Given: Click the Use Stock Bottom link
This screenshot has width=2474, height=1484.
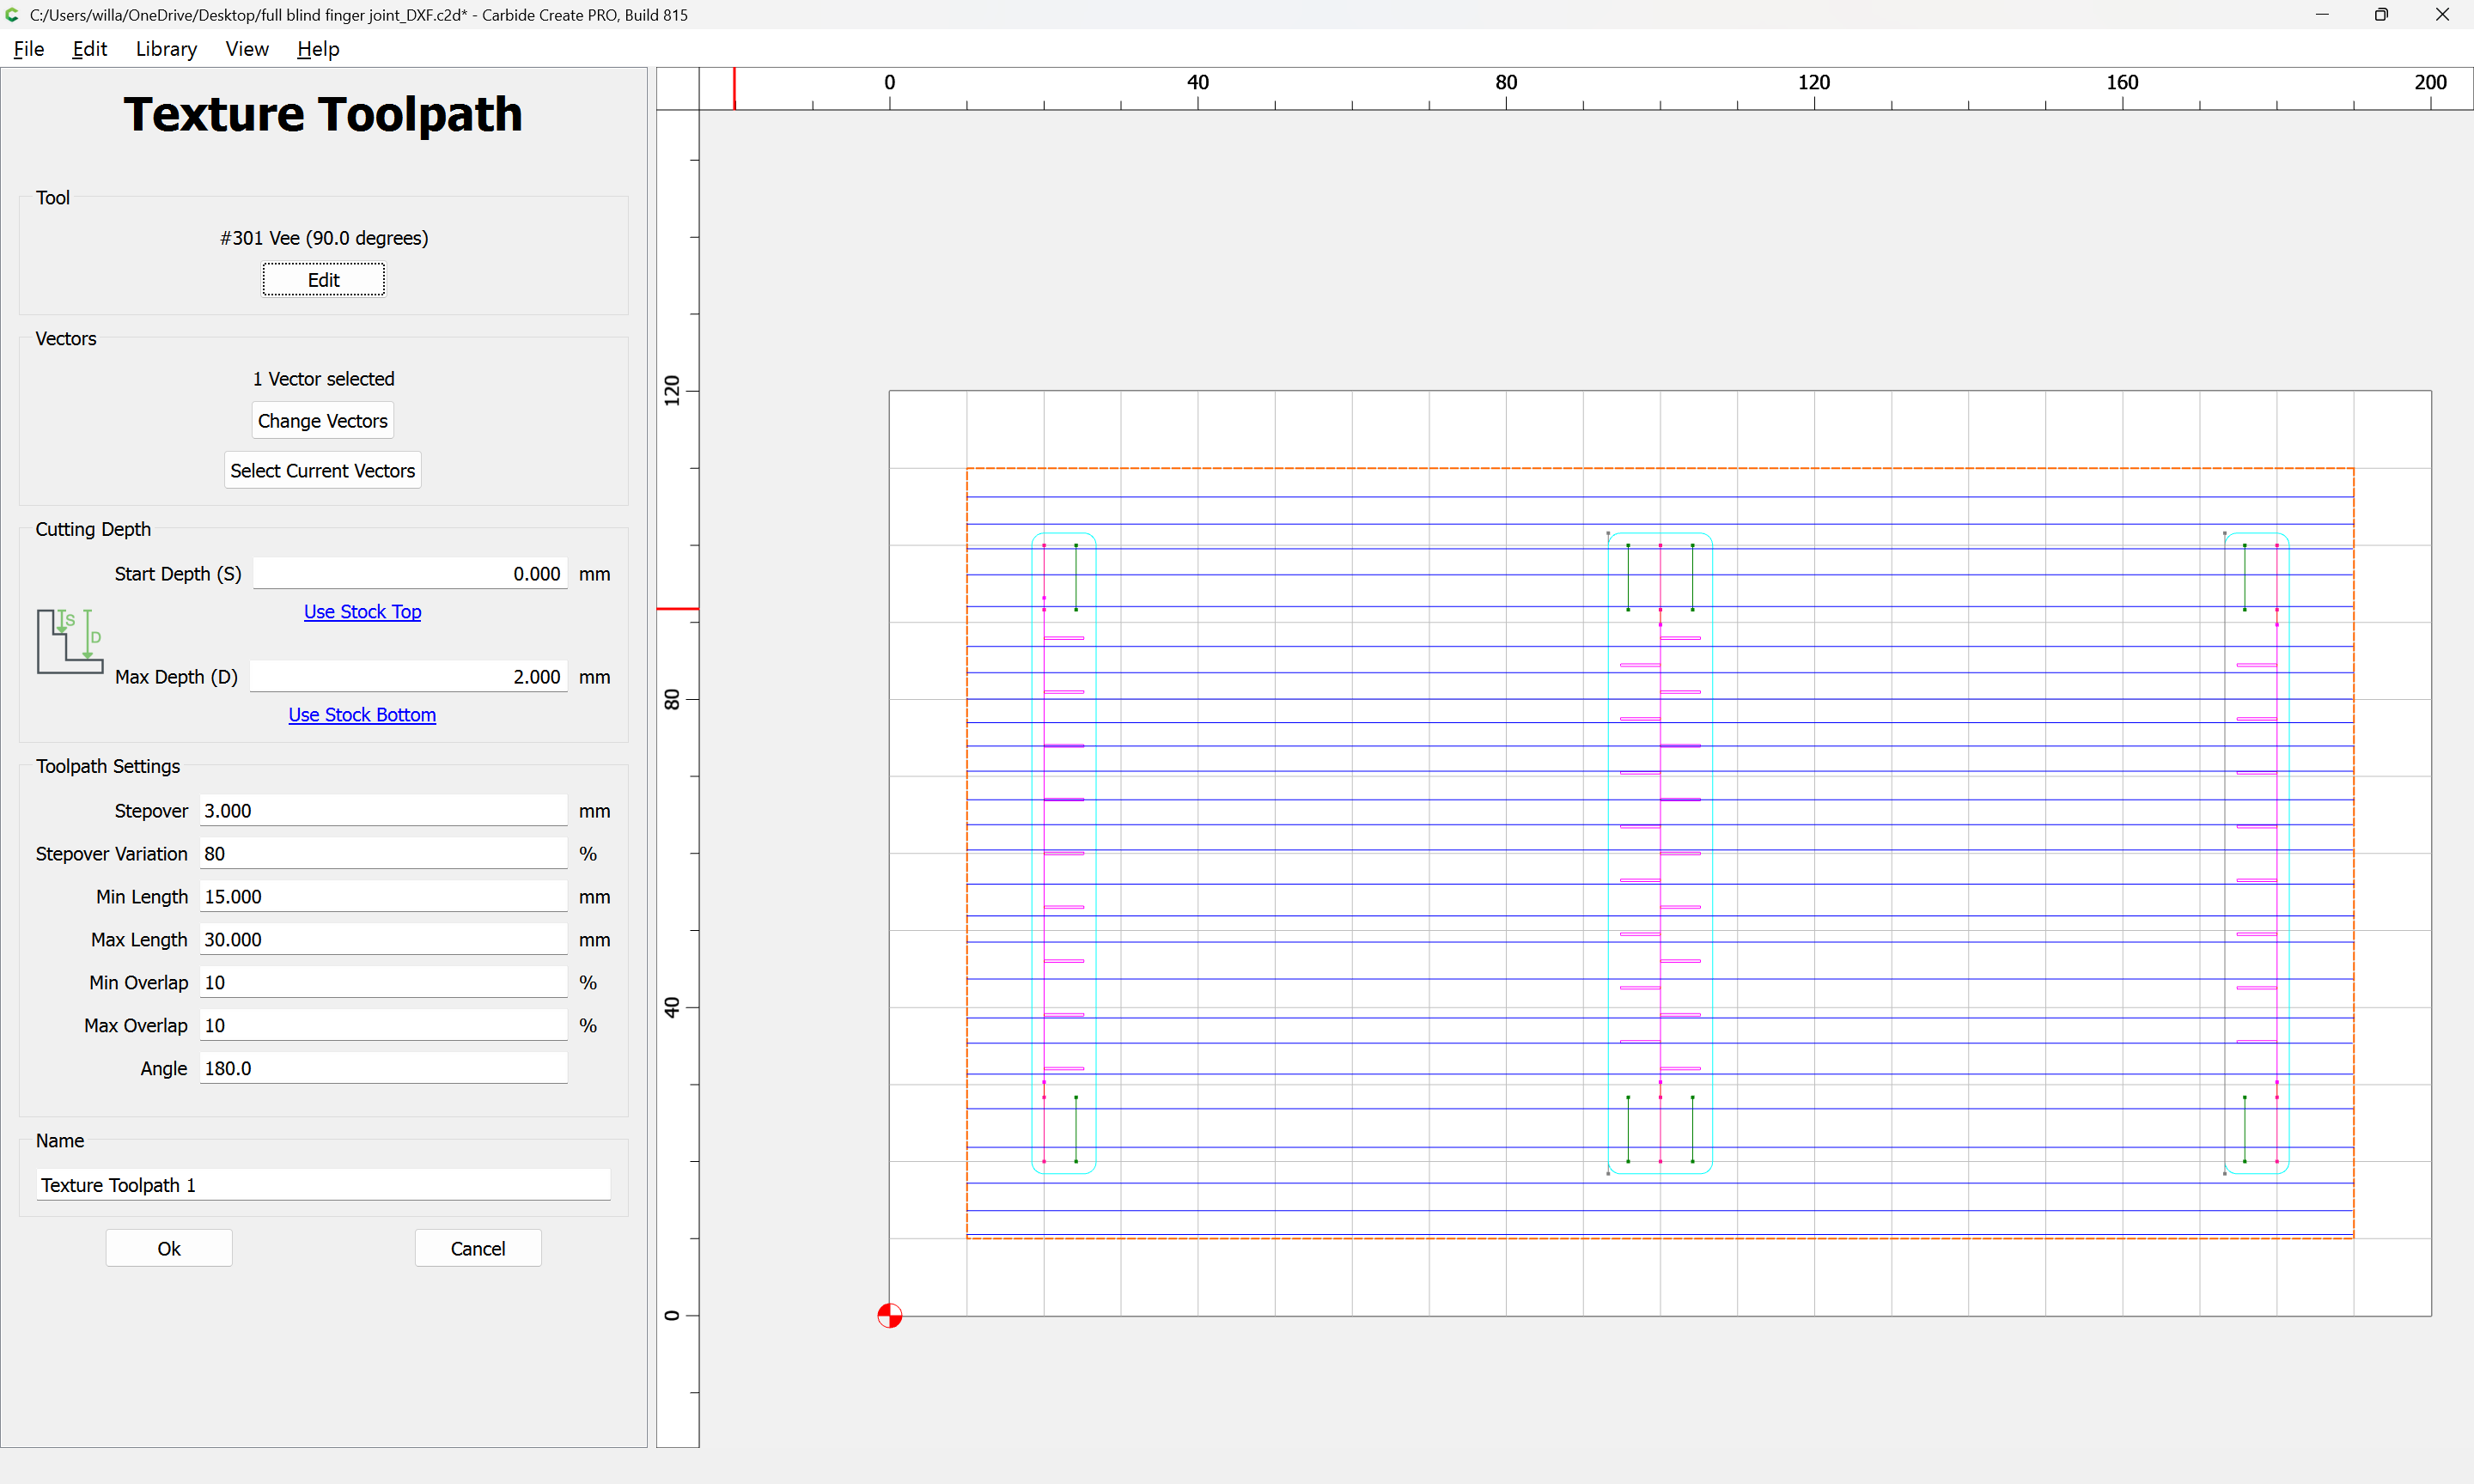Looking at the screenshot, I should pos(362,715).
